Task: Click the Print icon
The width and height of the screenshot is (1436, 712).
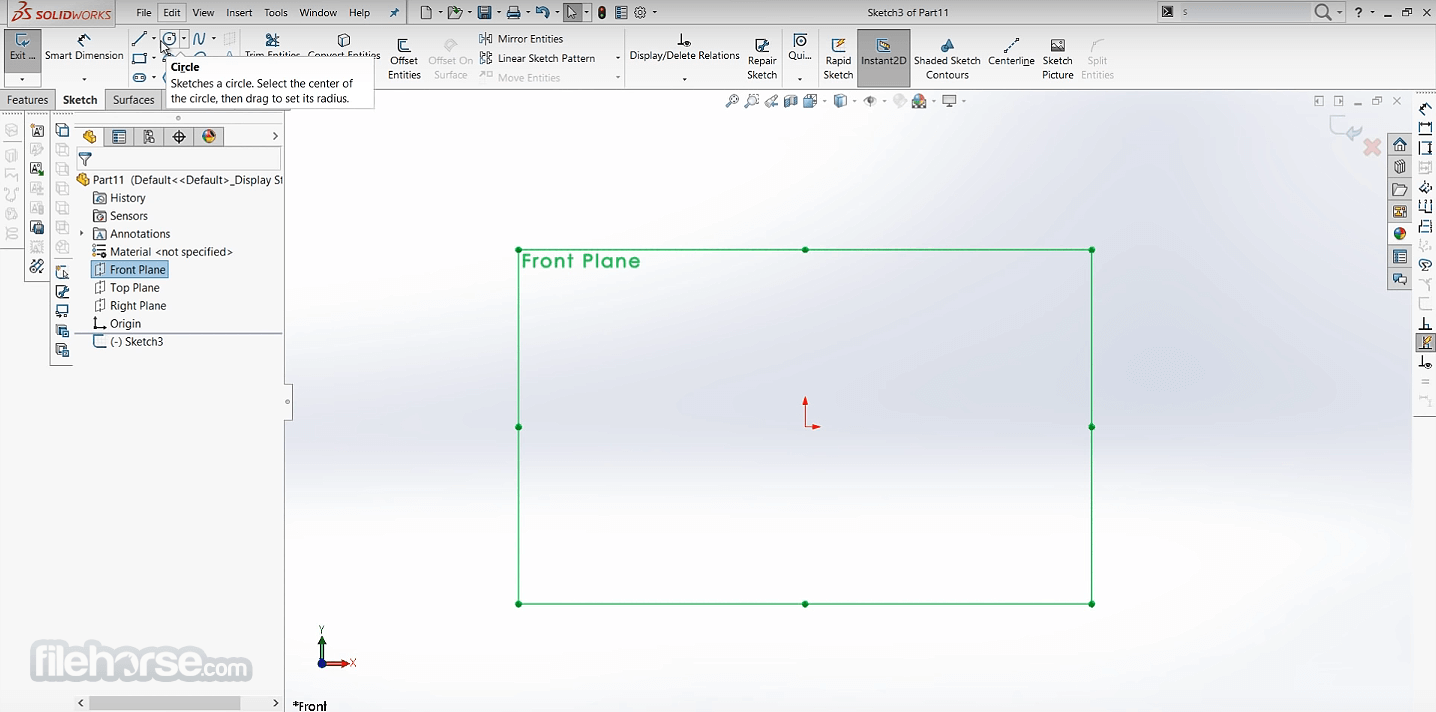Action: point(513,13)
